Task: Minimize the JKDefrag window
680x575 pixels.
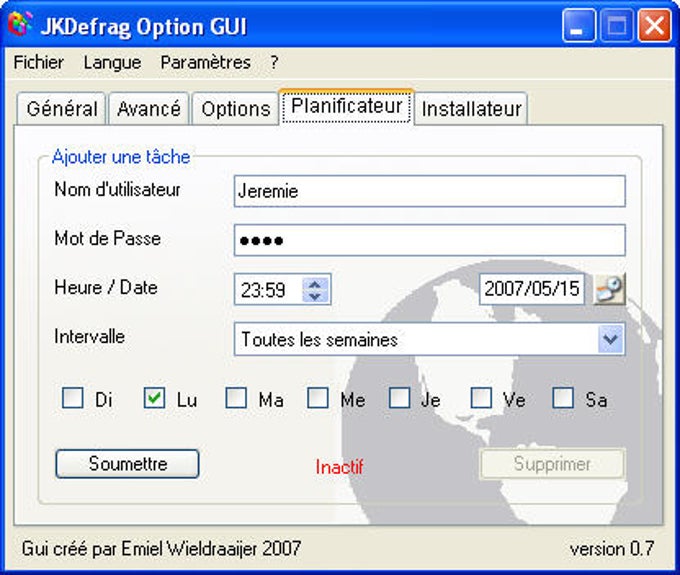Action: coord(579,26)
